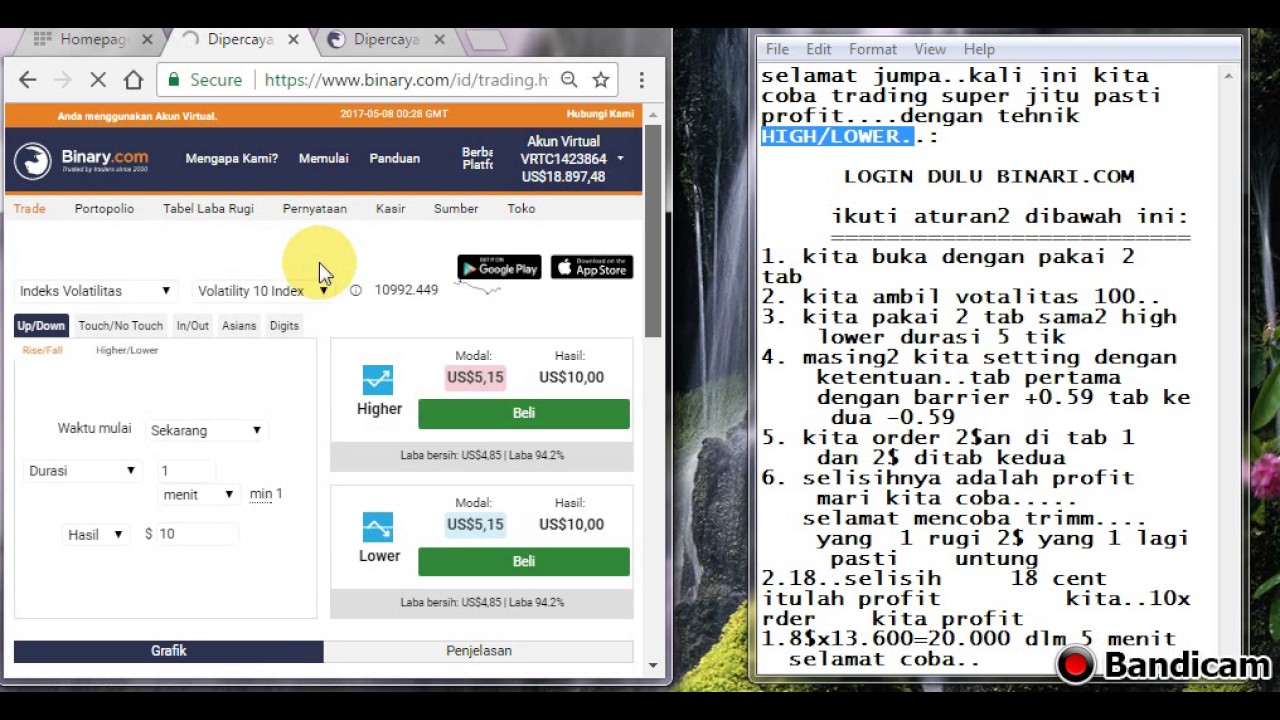Viewport: 1280px width, 720px height.
Task: Open Notepad Help menu
Action: pyautogui.click(x=979, y=49)
